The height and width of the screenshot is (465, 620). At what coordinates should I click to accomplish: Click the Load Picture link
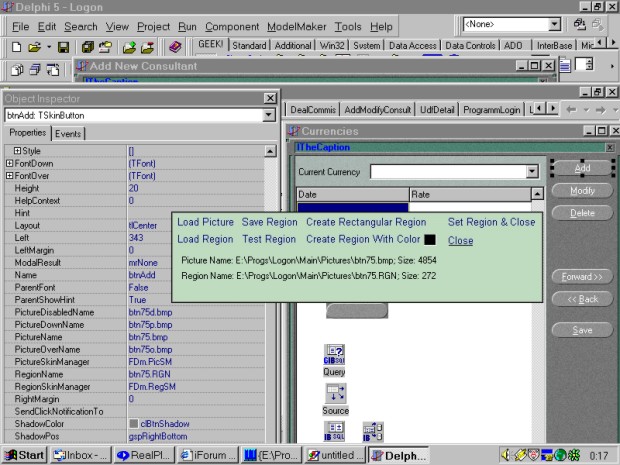click(x=205, y=222)
